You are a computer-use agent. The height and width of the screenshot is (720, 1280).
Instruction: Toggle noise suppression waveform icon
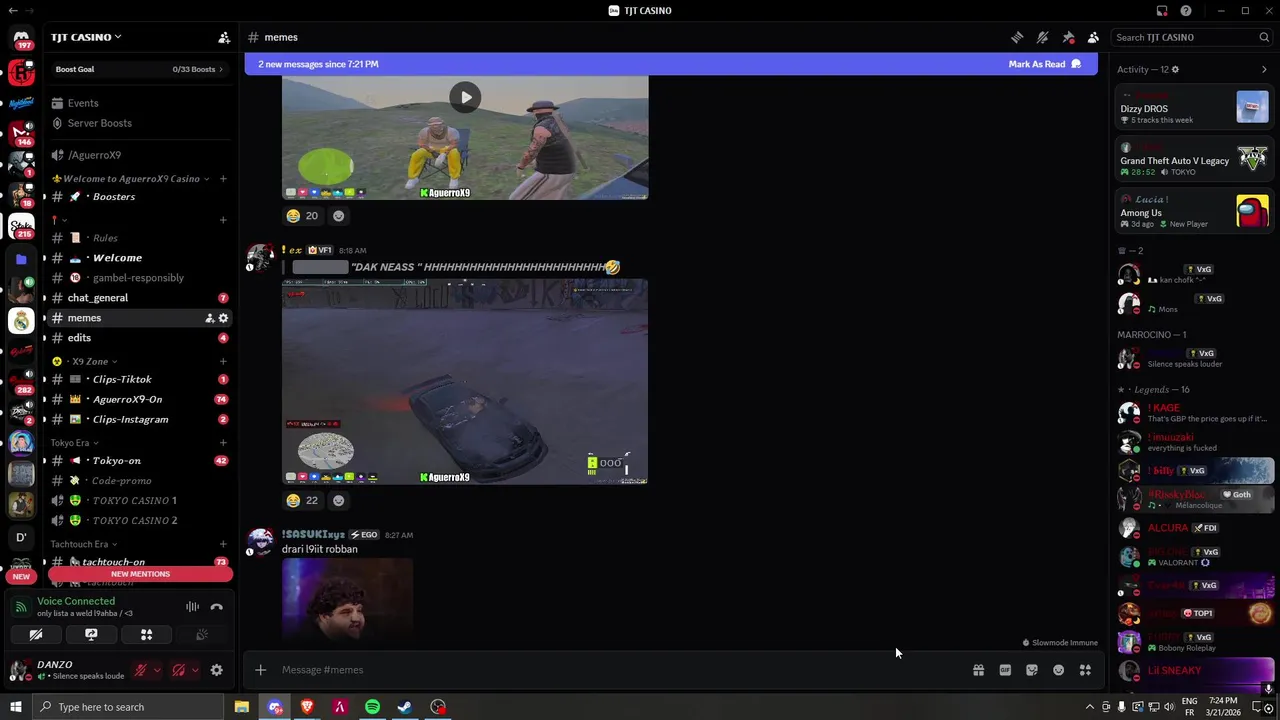point(192,606)
